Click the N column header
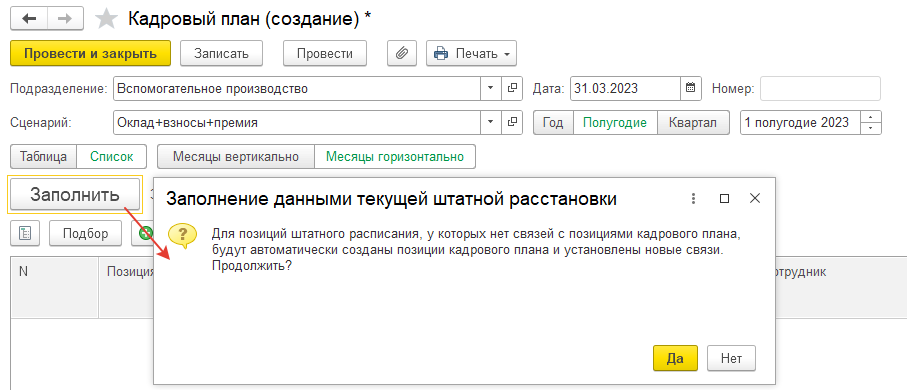Image resolution: width=907 pixels, height=390 pixels. click(x=55, y=287)
